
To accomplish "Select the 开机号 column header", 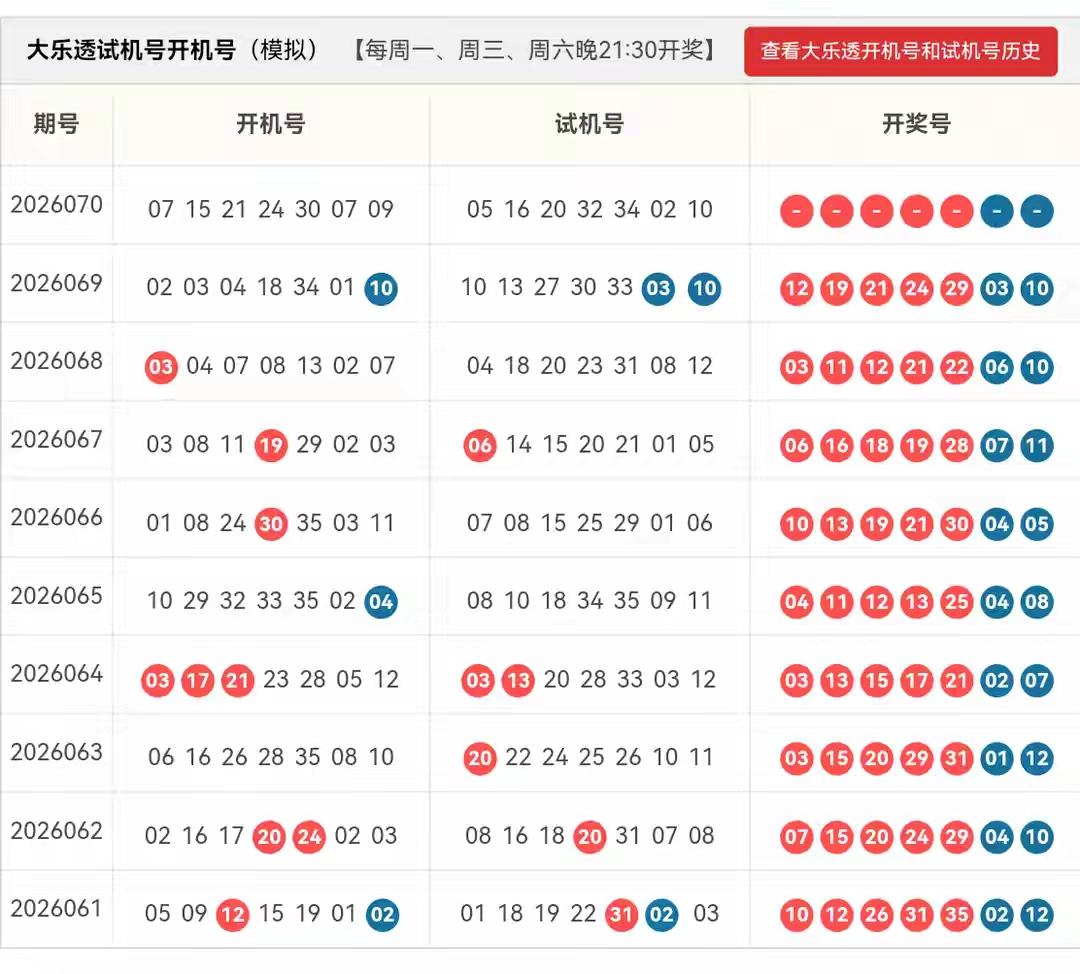I will point(271,124).
